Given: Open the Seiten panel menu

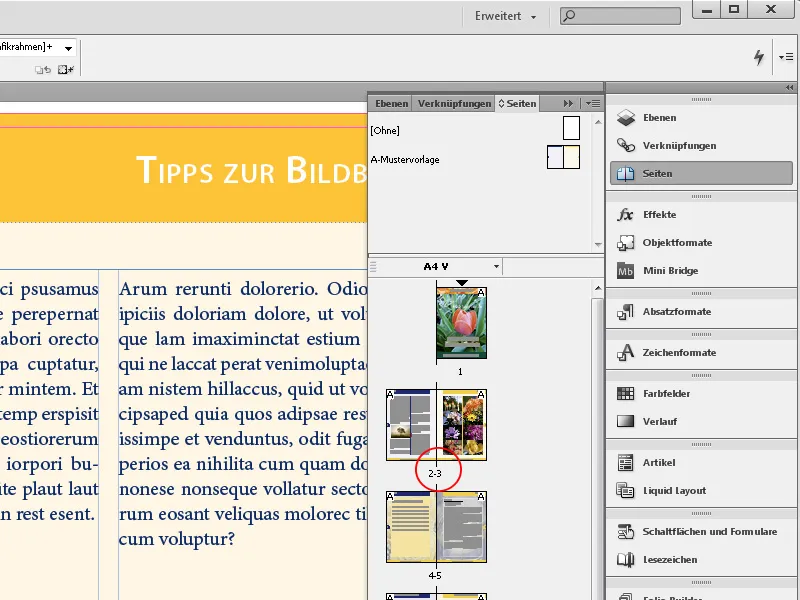Looking at the screenshot, I should 593,103.
